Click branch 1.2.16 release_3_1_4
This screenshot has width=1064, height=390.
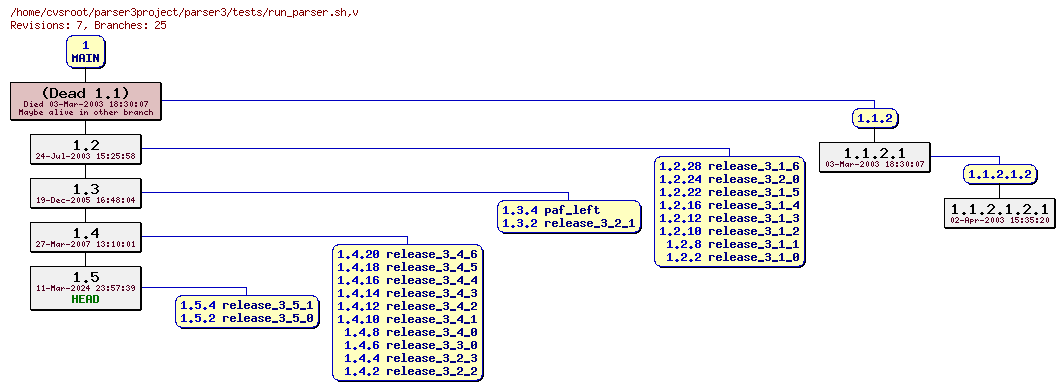[729, 205]
